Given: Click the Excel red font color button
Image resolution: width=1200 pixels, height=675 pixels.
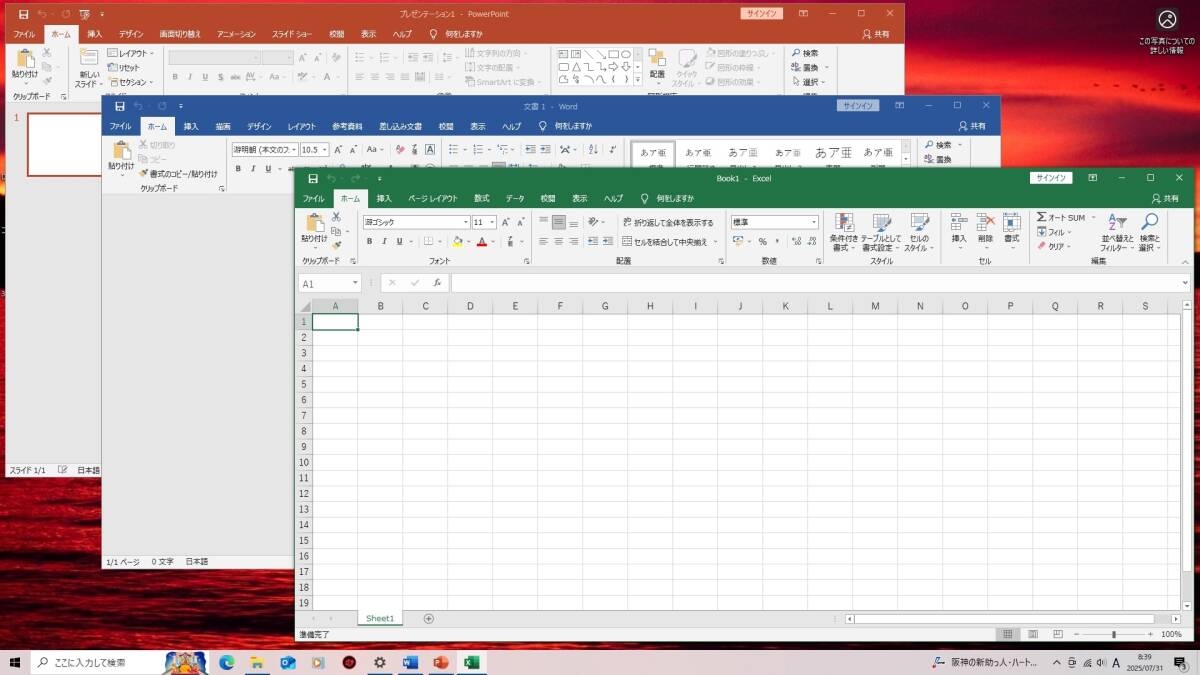Looking at the screenshot, I should [481, 241].
